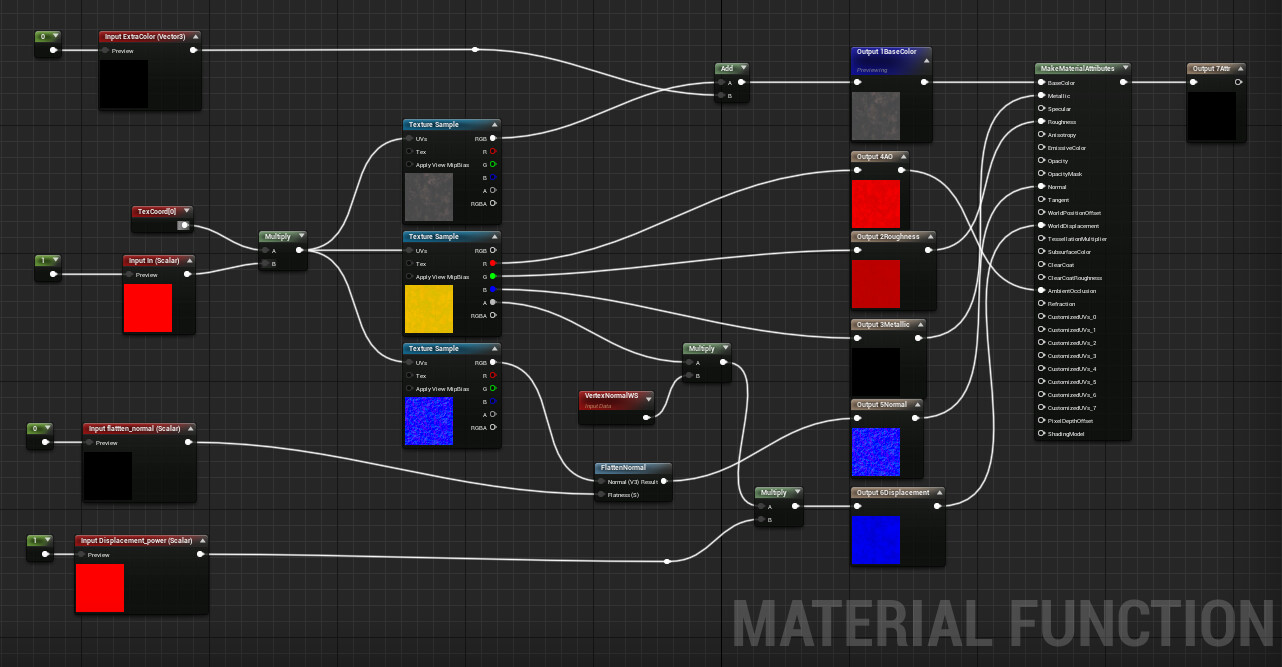Click the Metallic pin on MakeMaterialAttributes

(x=1041, y=96)
